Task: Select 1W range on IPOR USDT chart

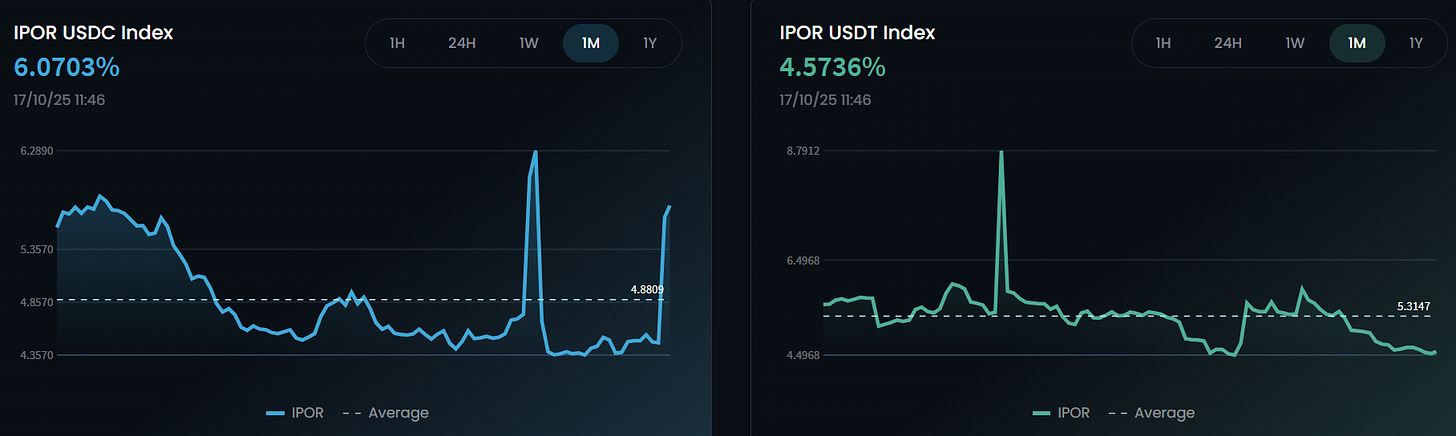Action: (x=1295, y=43)
